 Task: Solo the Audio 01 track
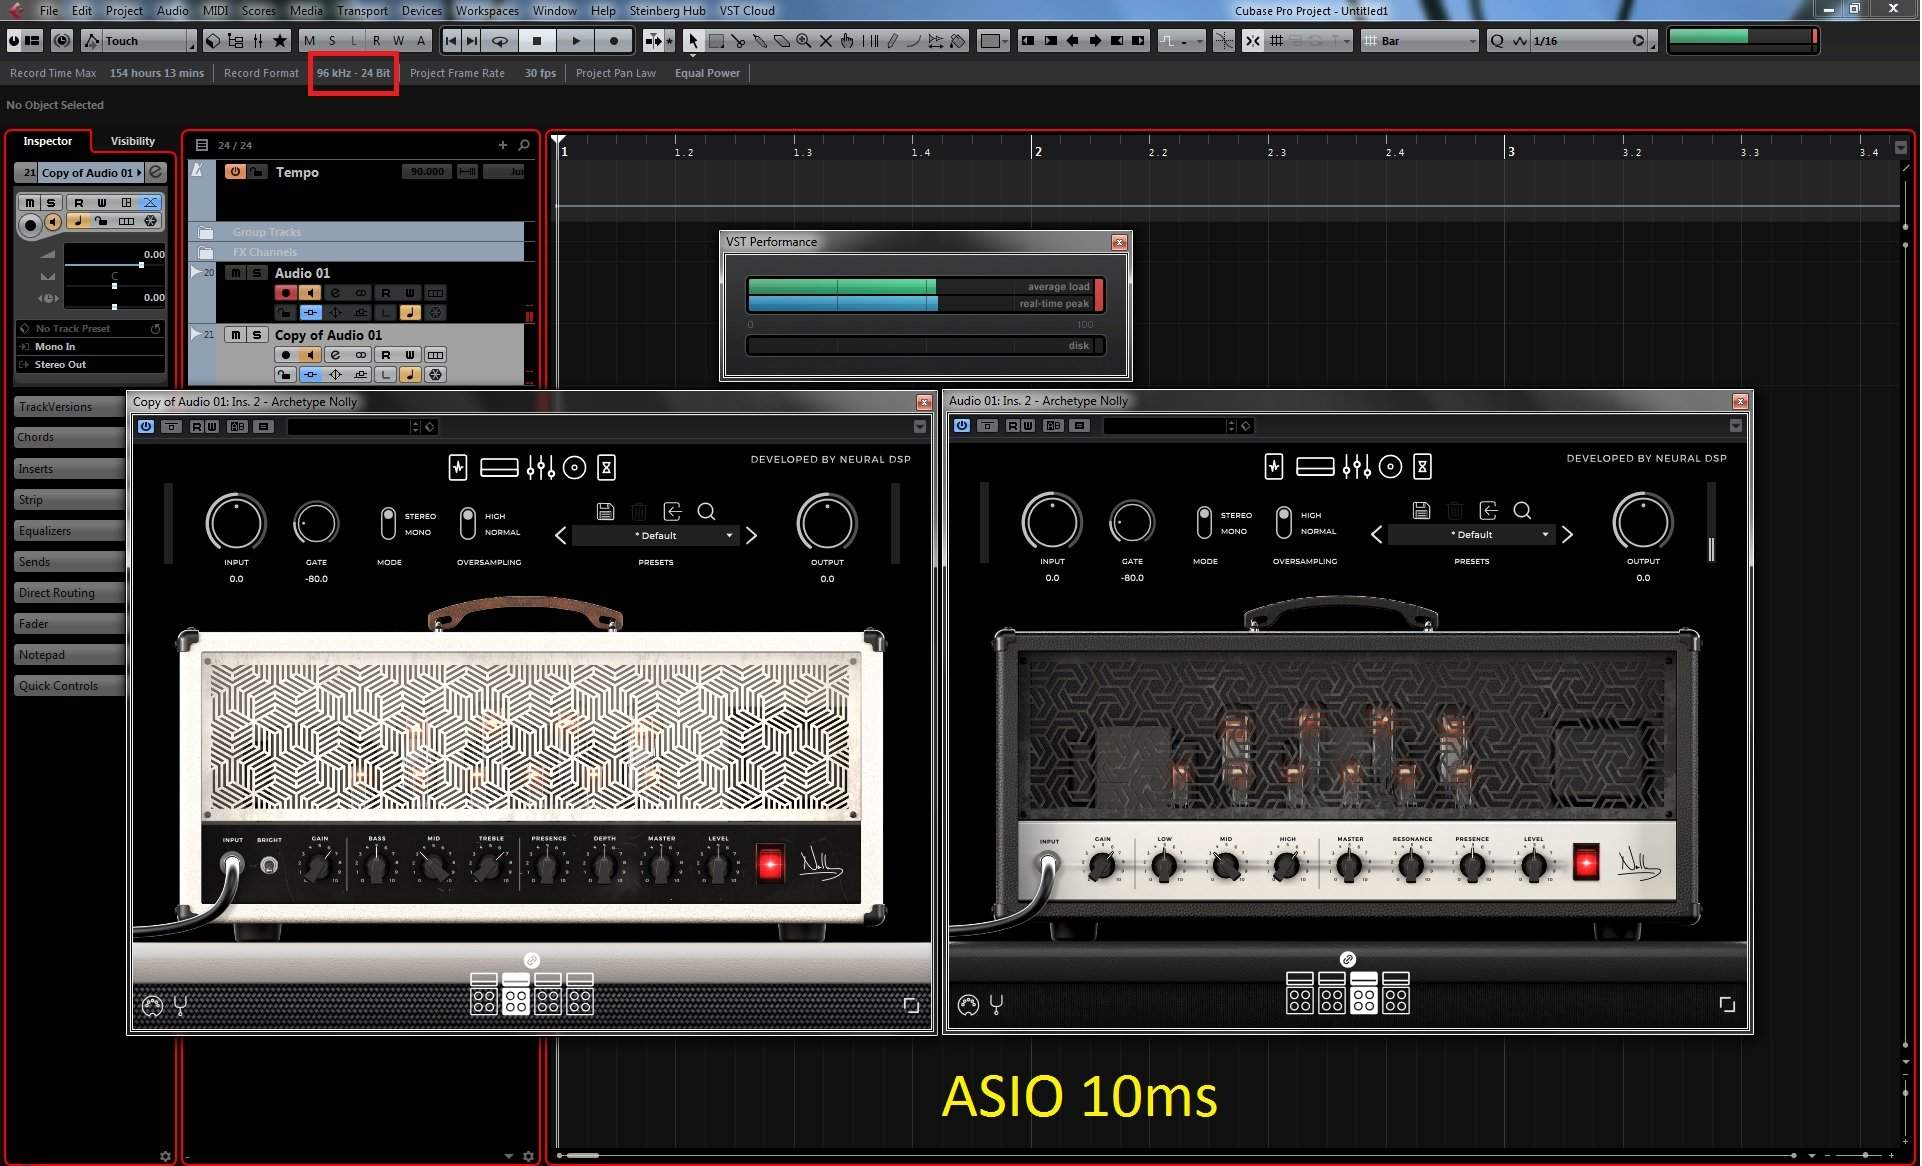[257, 273]
